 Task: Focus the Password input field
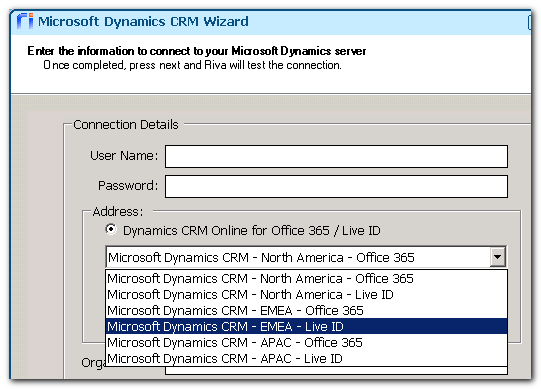click(336, 186)
